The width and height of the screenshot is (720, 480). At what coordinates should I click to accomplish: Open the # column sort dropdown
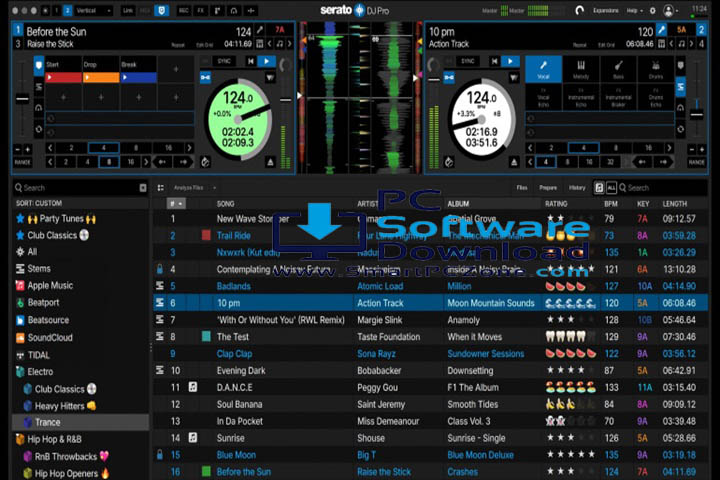click(176, 203)
